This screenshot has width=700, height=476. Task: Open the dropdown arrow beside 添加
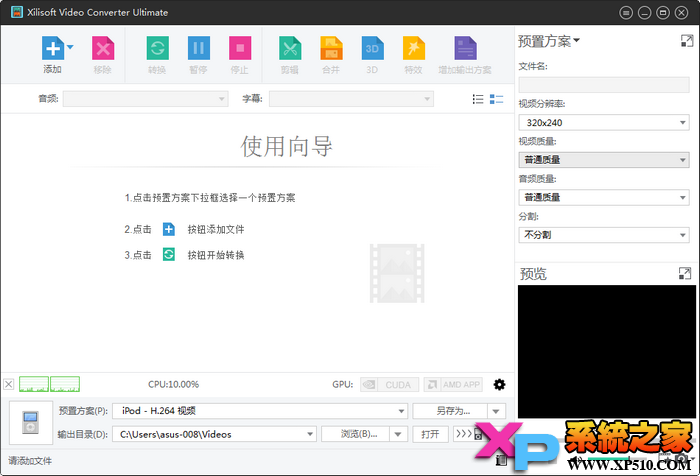(70, 46)
